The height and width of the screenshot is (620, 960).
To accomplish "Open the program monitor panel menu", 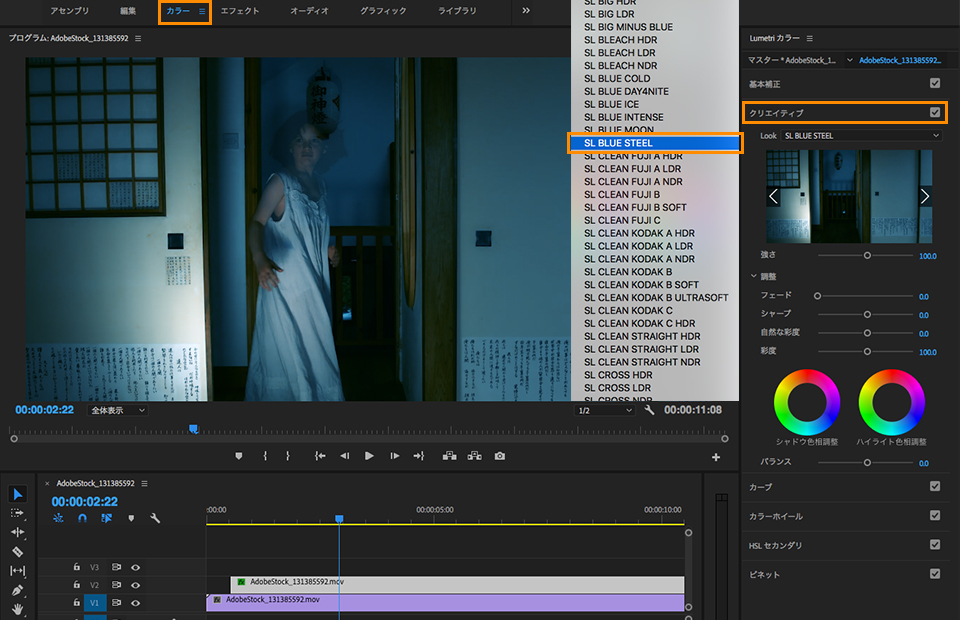I will 138,39.
